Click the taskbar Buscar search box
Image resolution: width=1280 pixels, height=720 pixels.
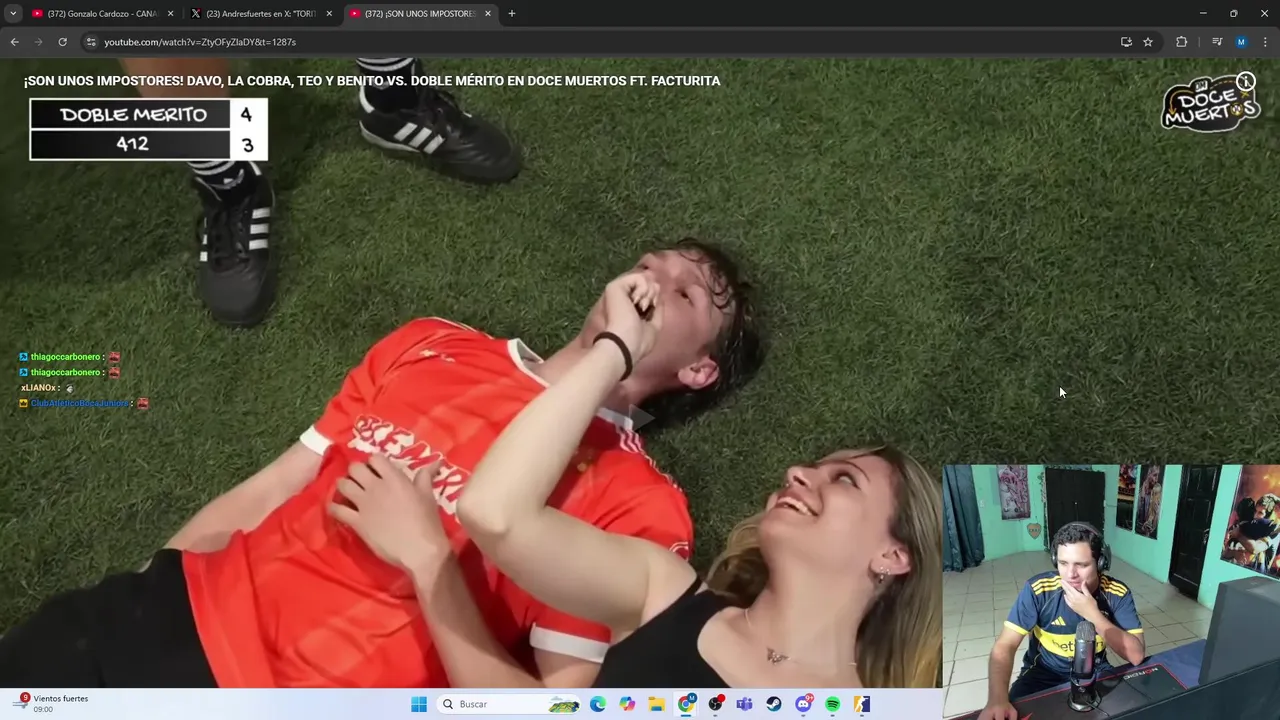[510, 704]
